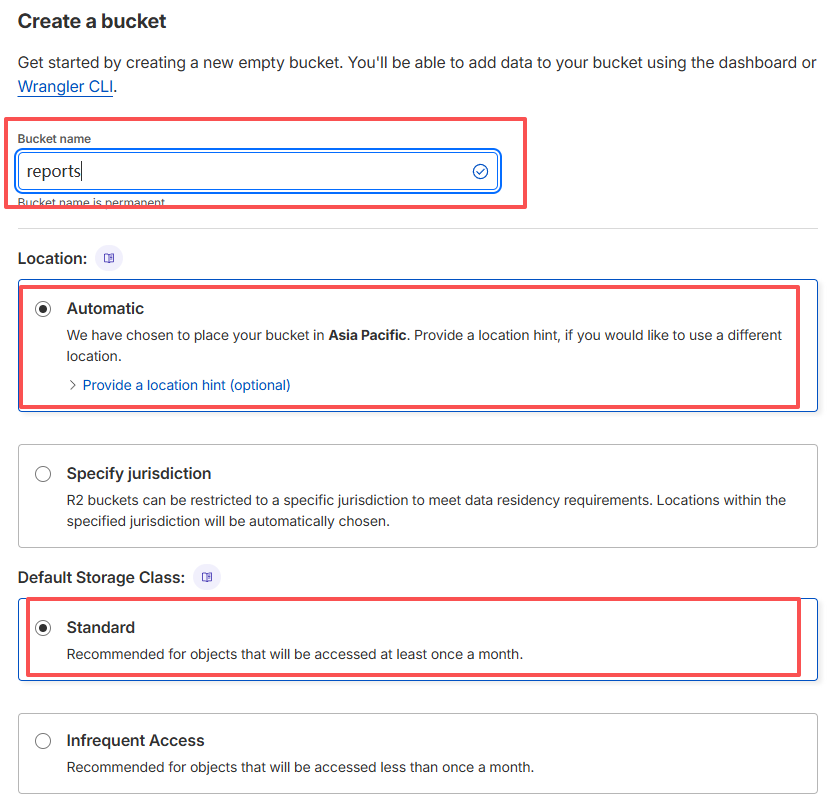Click the Default Storage Class: label

click(x=101, y=577)
